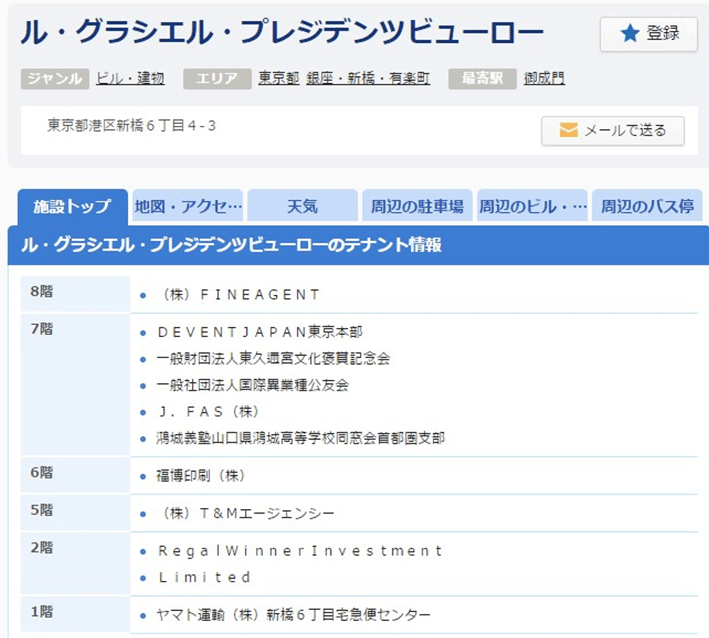
Task: Click the ジャンル label badge
Action: coord(55,79)
